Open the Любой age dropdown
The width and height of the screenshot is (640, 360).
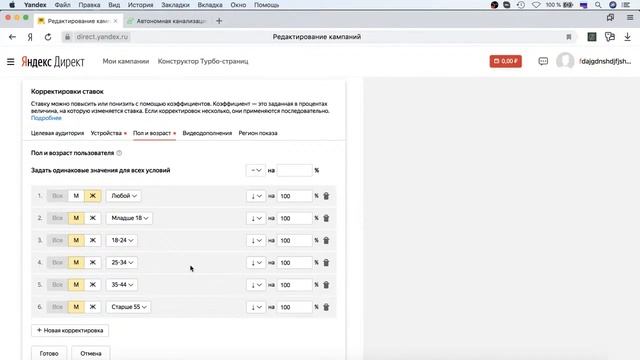pos(124,196)
